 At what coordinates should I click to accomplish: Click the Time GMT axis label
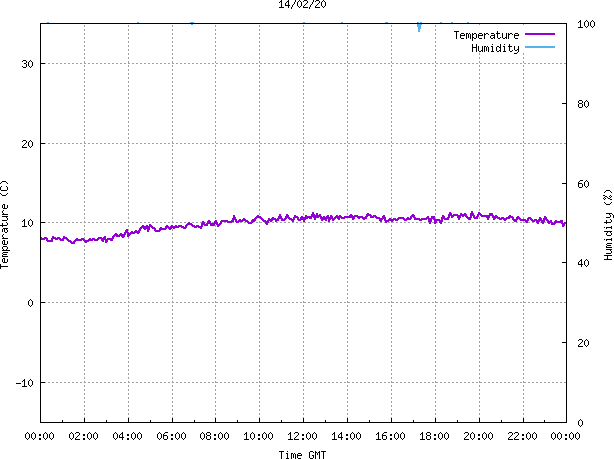pyautogui.click(x=302, y=455)
